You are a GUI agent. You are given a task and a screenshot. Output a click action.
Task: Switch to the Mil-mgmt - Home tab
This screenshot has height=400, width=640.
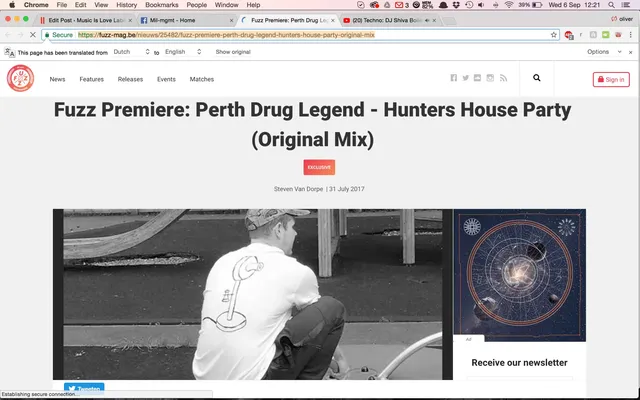(x=187, y=20)
